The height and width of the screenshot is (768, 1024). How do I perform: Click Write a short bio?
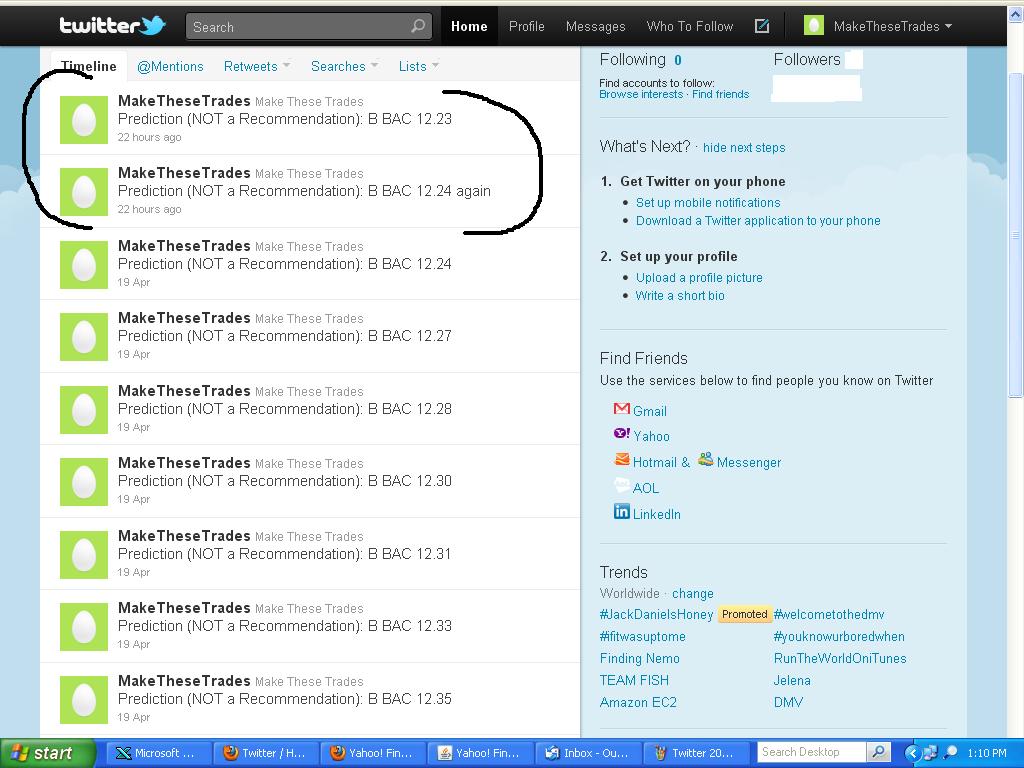(680, 295)
